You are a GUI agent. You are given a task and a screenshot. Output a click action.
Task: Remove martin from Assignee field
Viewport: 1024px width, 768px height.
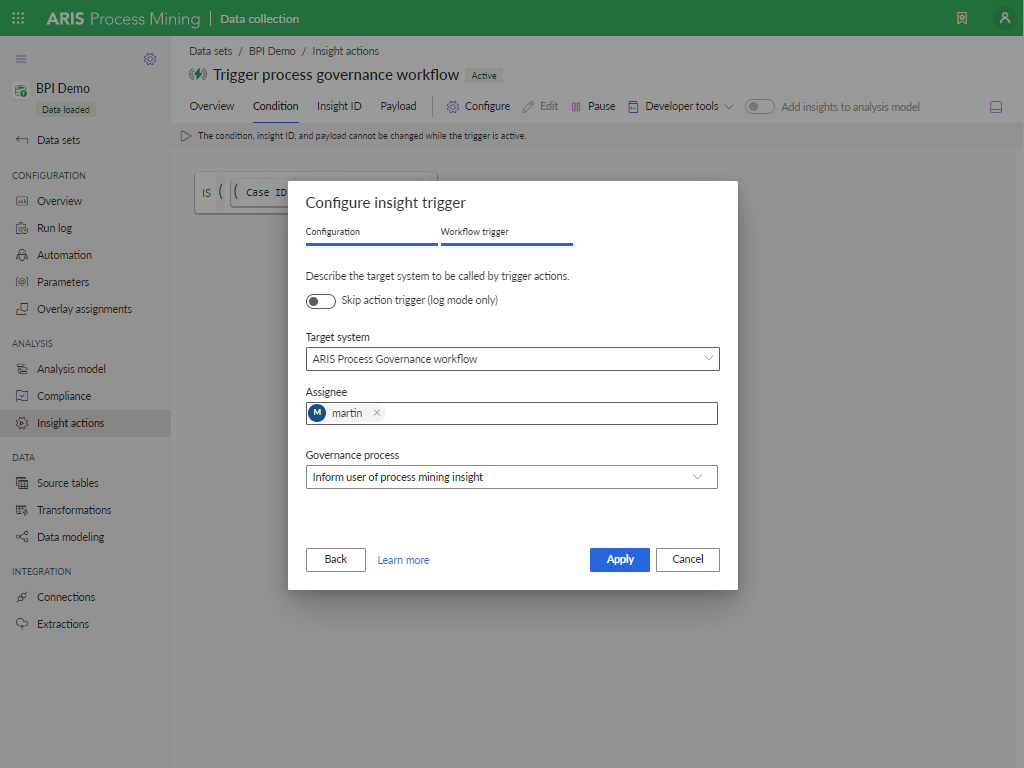[x=377, y=413]
